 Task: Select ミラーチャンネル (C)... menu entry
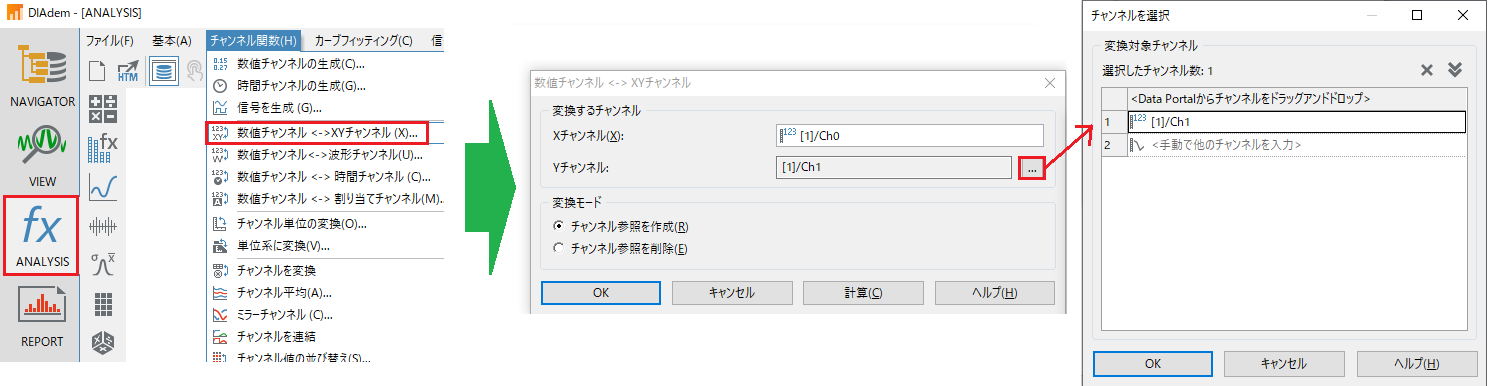pos(325,314)
